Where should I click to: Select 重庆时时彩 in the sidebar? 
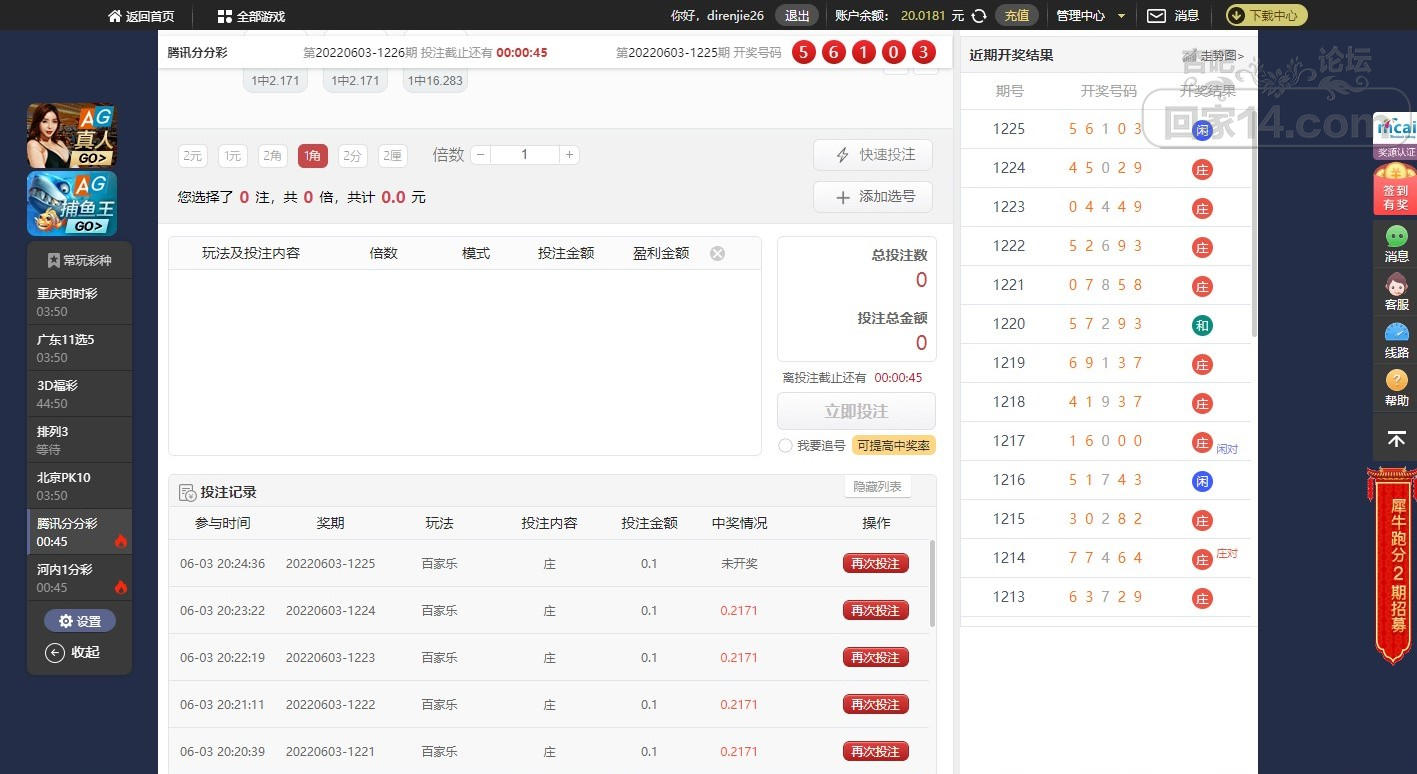point(79,301)
